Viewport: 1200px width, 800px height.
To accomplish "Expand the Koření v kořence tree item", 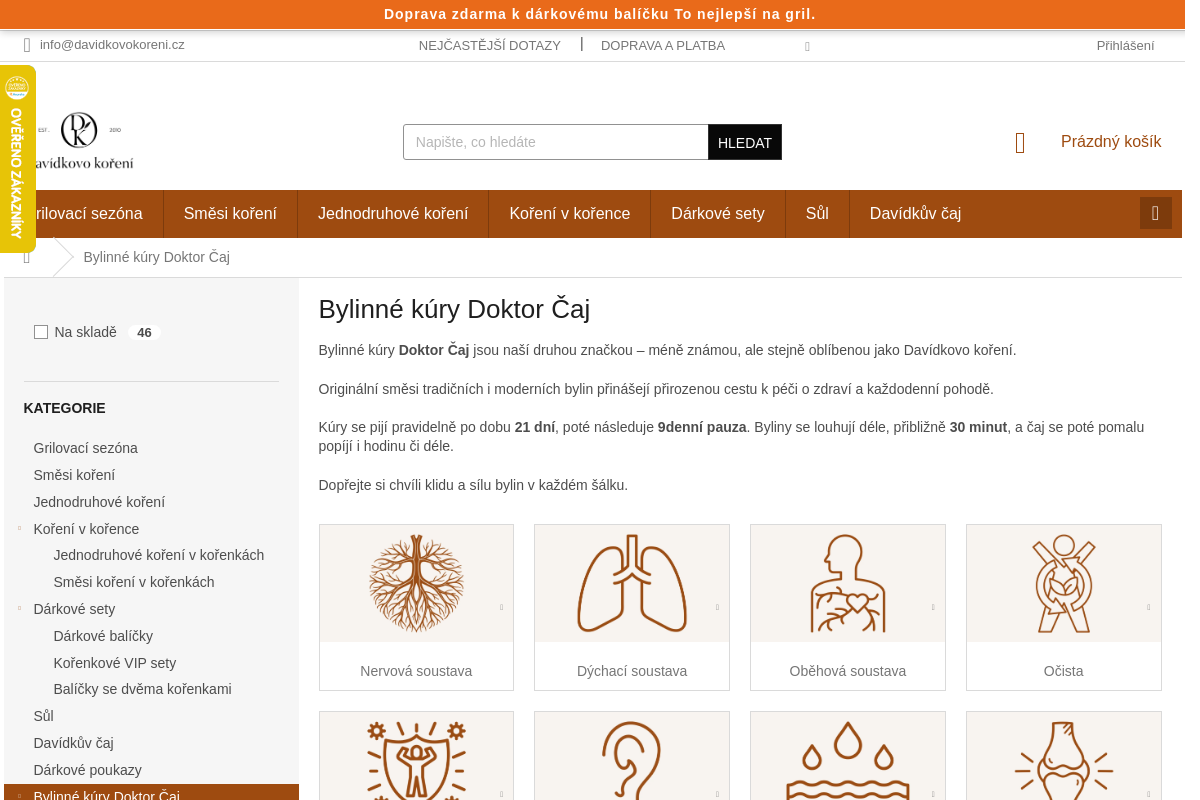I will click(x=19, y=527).
